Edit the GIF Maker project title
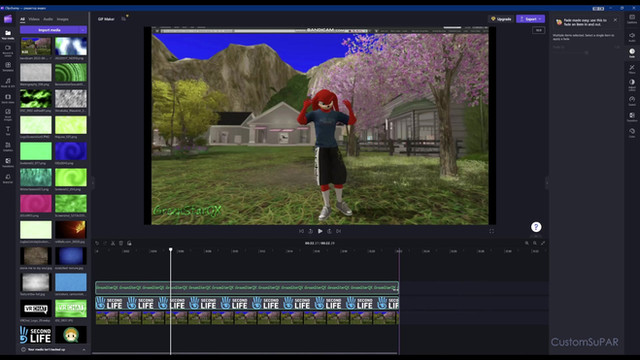 click(106, 19)
